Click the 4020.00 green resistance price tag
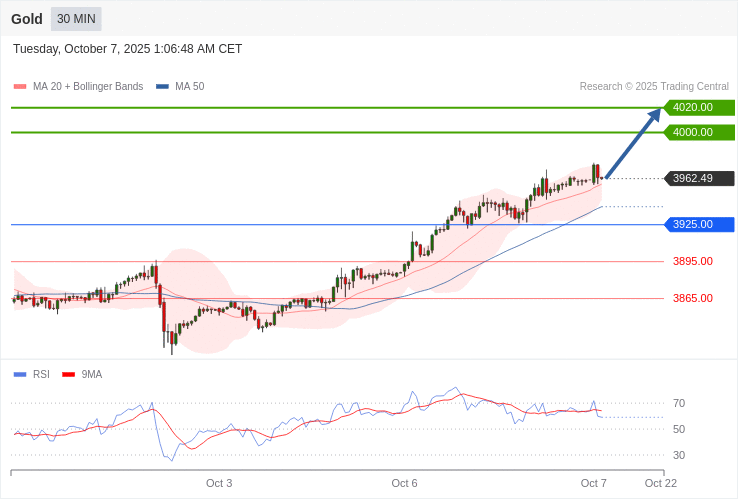The image size is (738, 500). (x=698, y=108)
